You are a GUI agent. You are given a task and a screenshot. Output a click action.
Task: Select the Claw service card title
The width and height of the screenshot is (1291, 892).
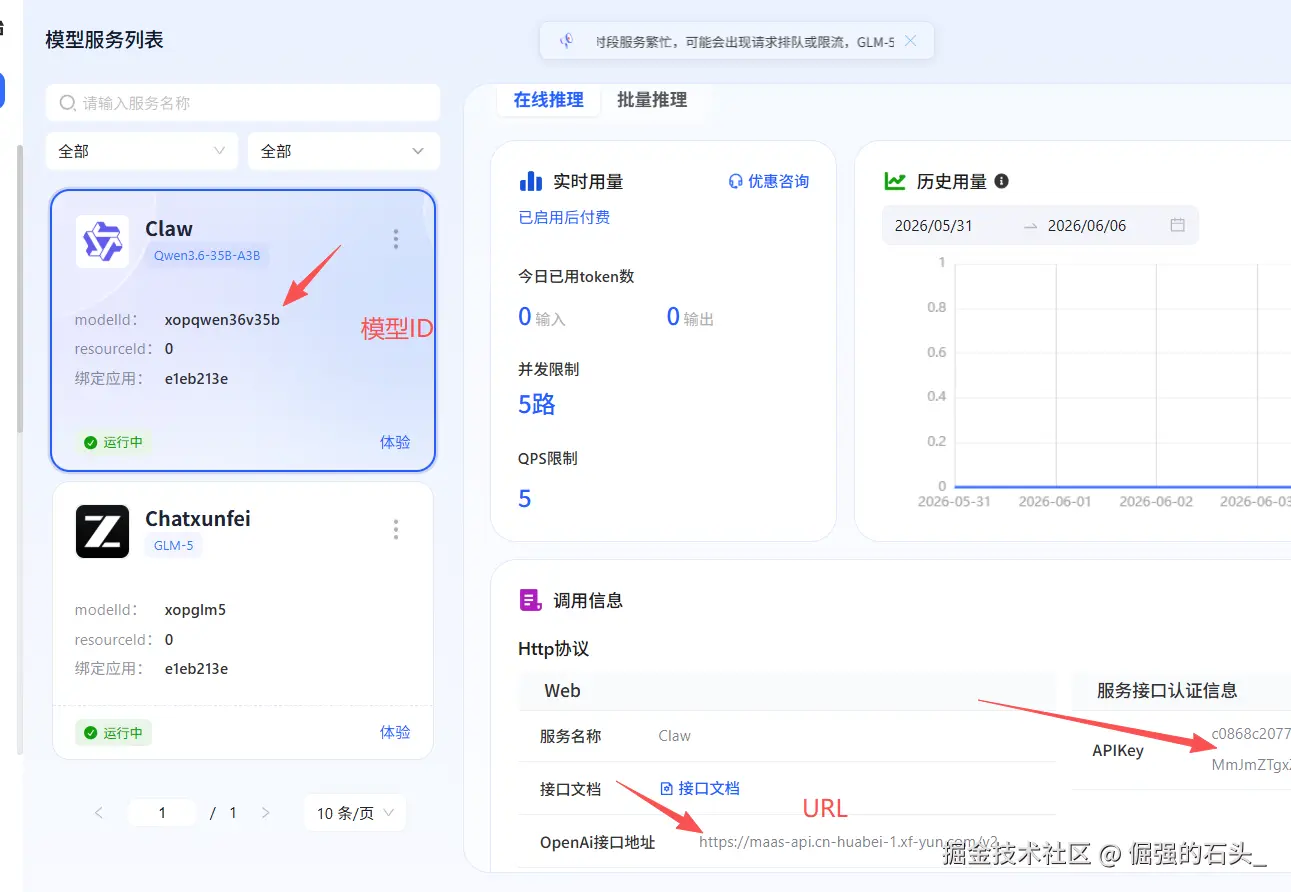pos(169,228)
